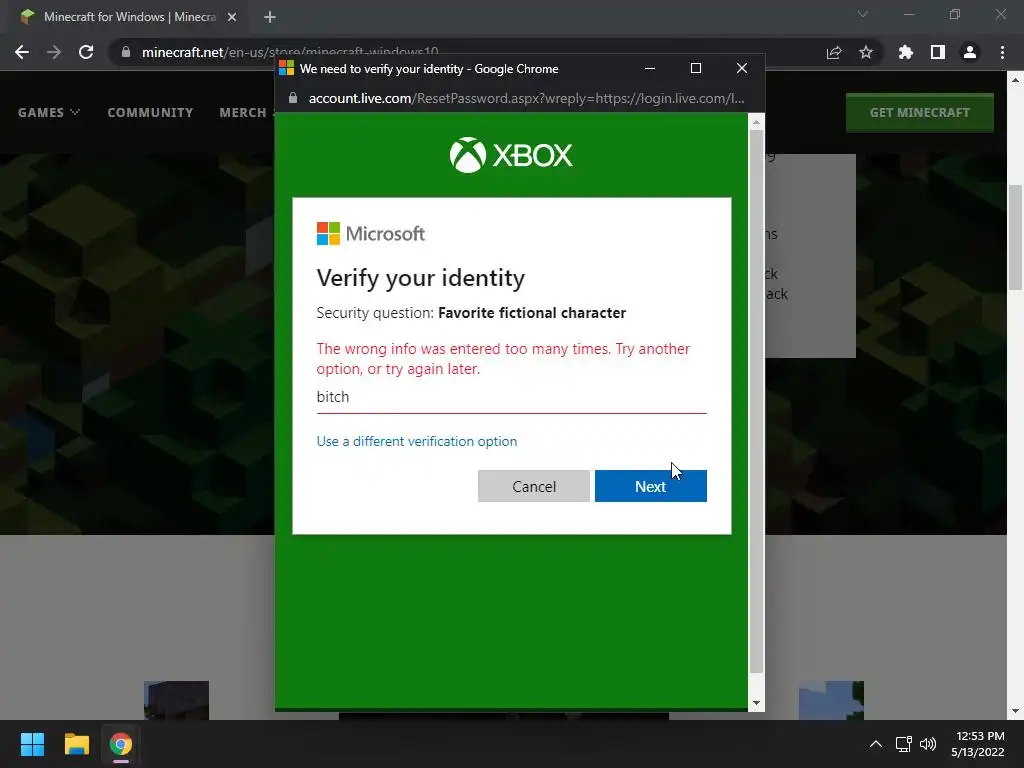Image resolution: width=1024 pixels, height=768 pixels.
Task: Click the popup URL account.live.com address
Action: 526,98
